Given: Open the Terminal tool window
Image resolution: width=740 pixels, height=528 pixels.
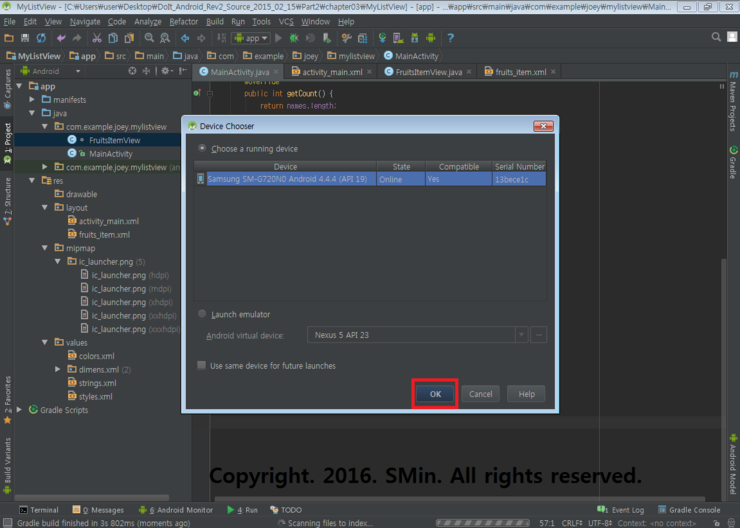Looking at the screenshot, I should (x=39, y=510).
